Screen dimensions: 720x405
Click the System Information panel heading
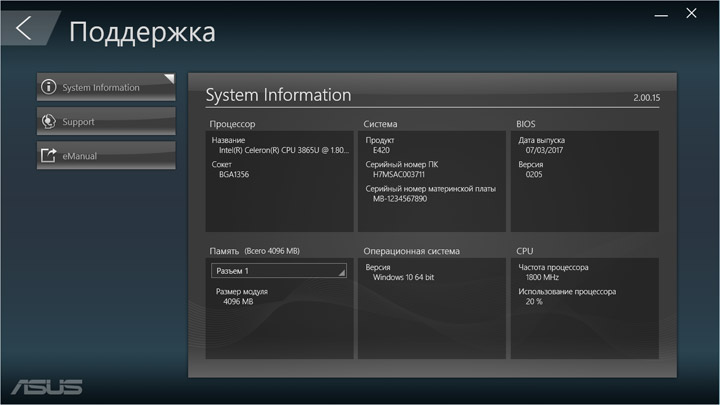[x=278, y=95]
